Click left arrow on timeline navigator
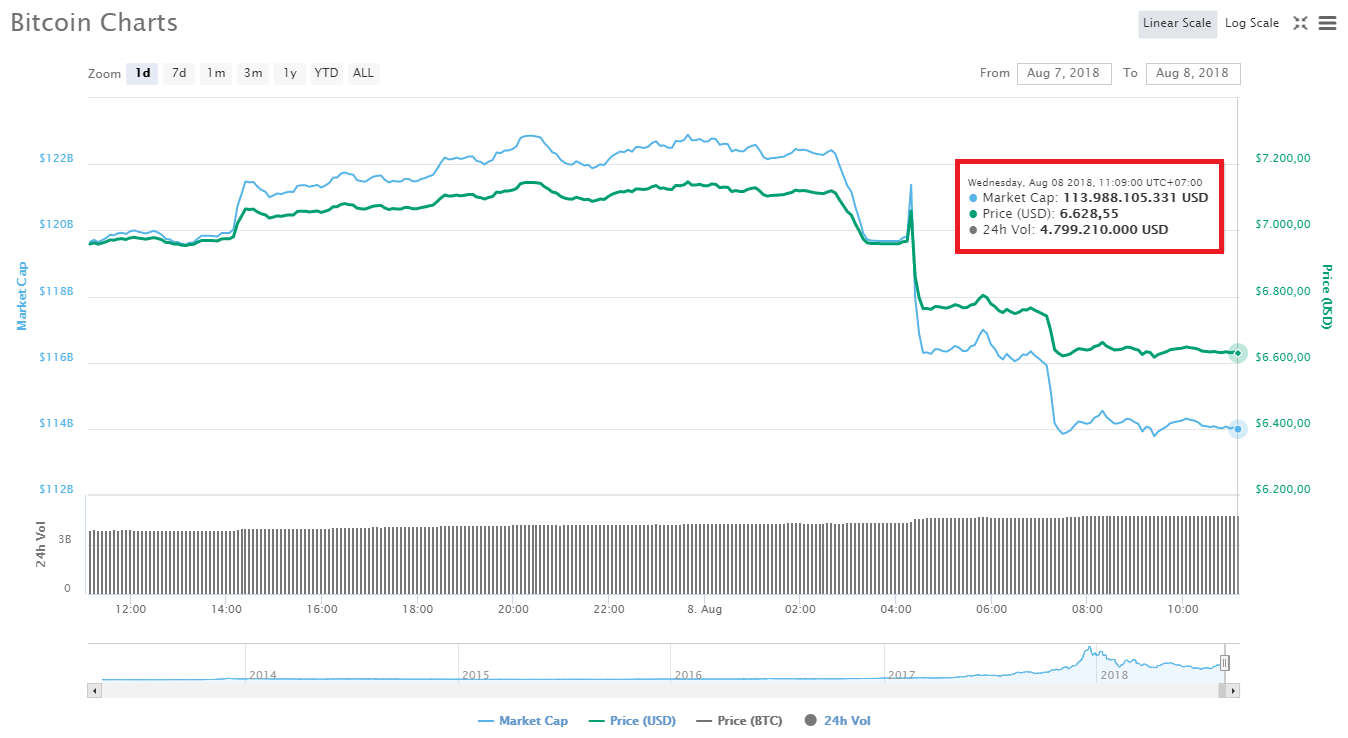Image resolution: width=1348 pixels, height=738 pixels. 94,690
